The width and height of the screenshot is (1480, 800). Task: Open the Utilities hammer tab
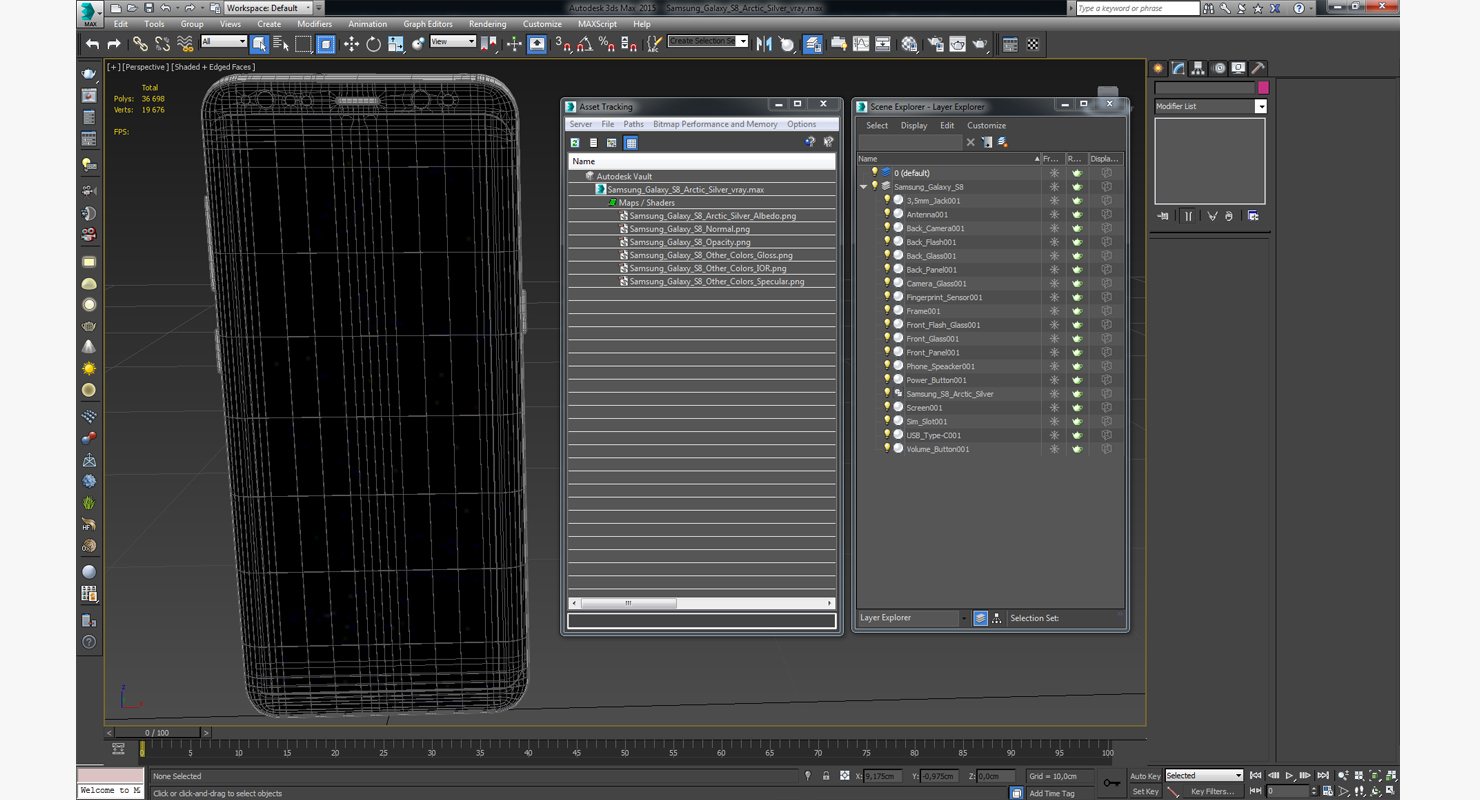click(x=1258, y=68)
